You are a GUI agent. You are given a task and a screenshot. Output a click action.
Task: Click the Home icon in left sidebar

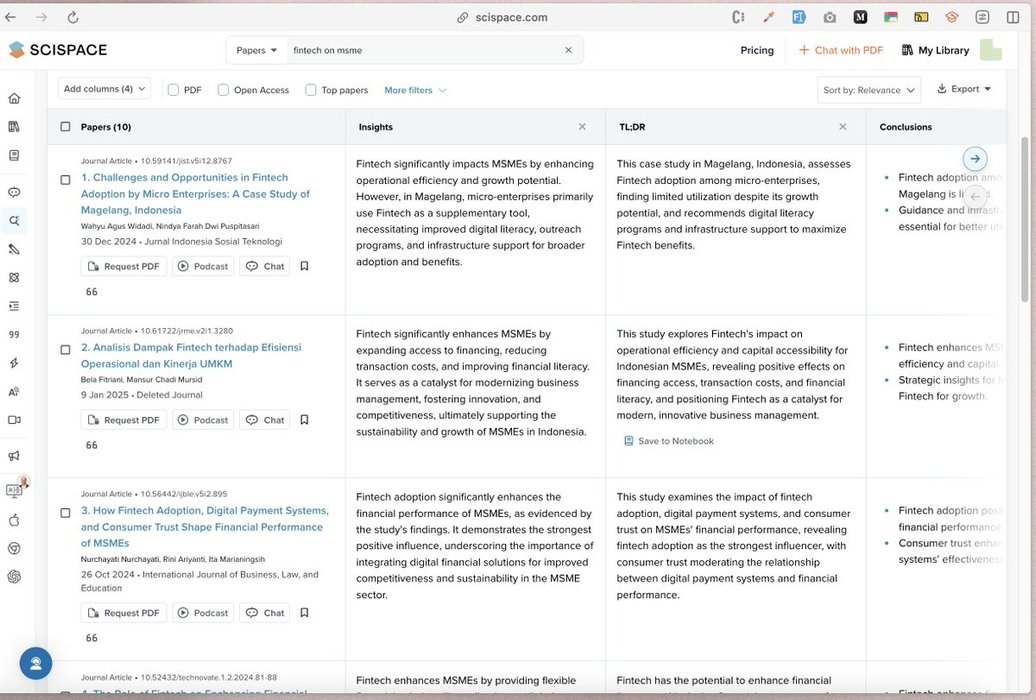[x=14, y=98]
